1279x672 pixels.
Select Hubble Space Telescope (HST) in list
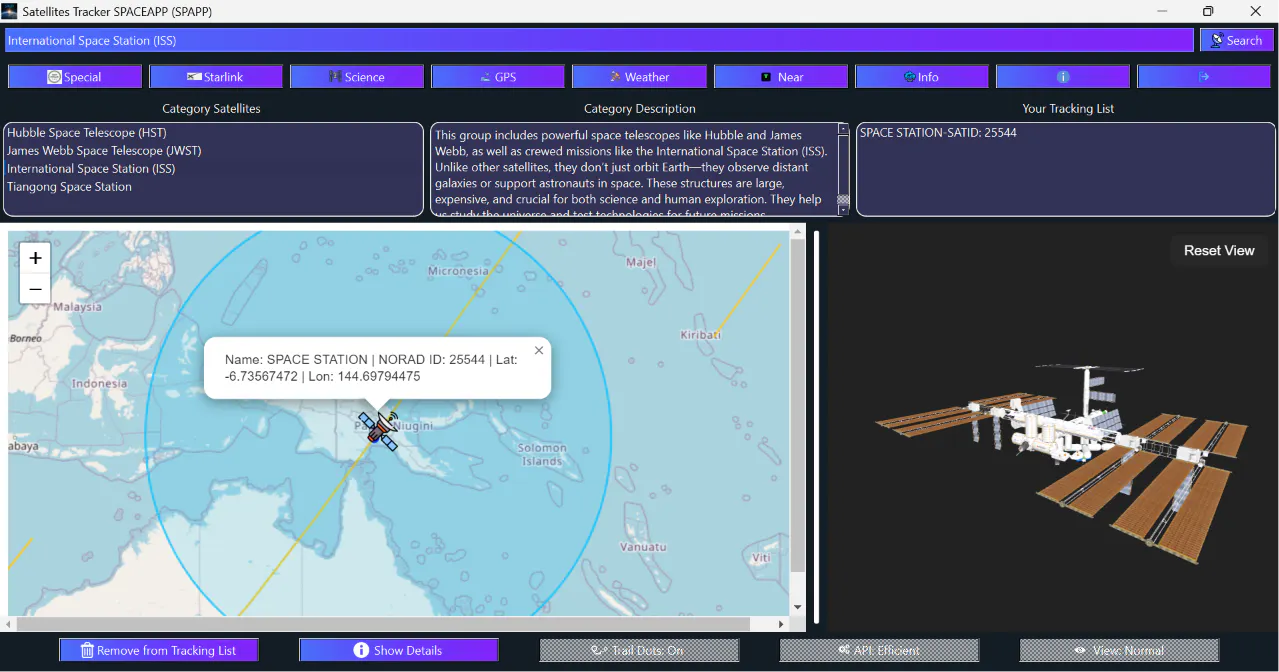[x=87, y=133]
